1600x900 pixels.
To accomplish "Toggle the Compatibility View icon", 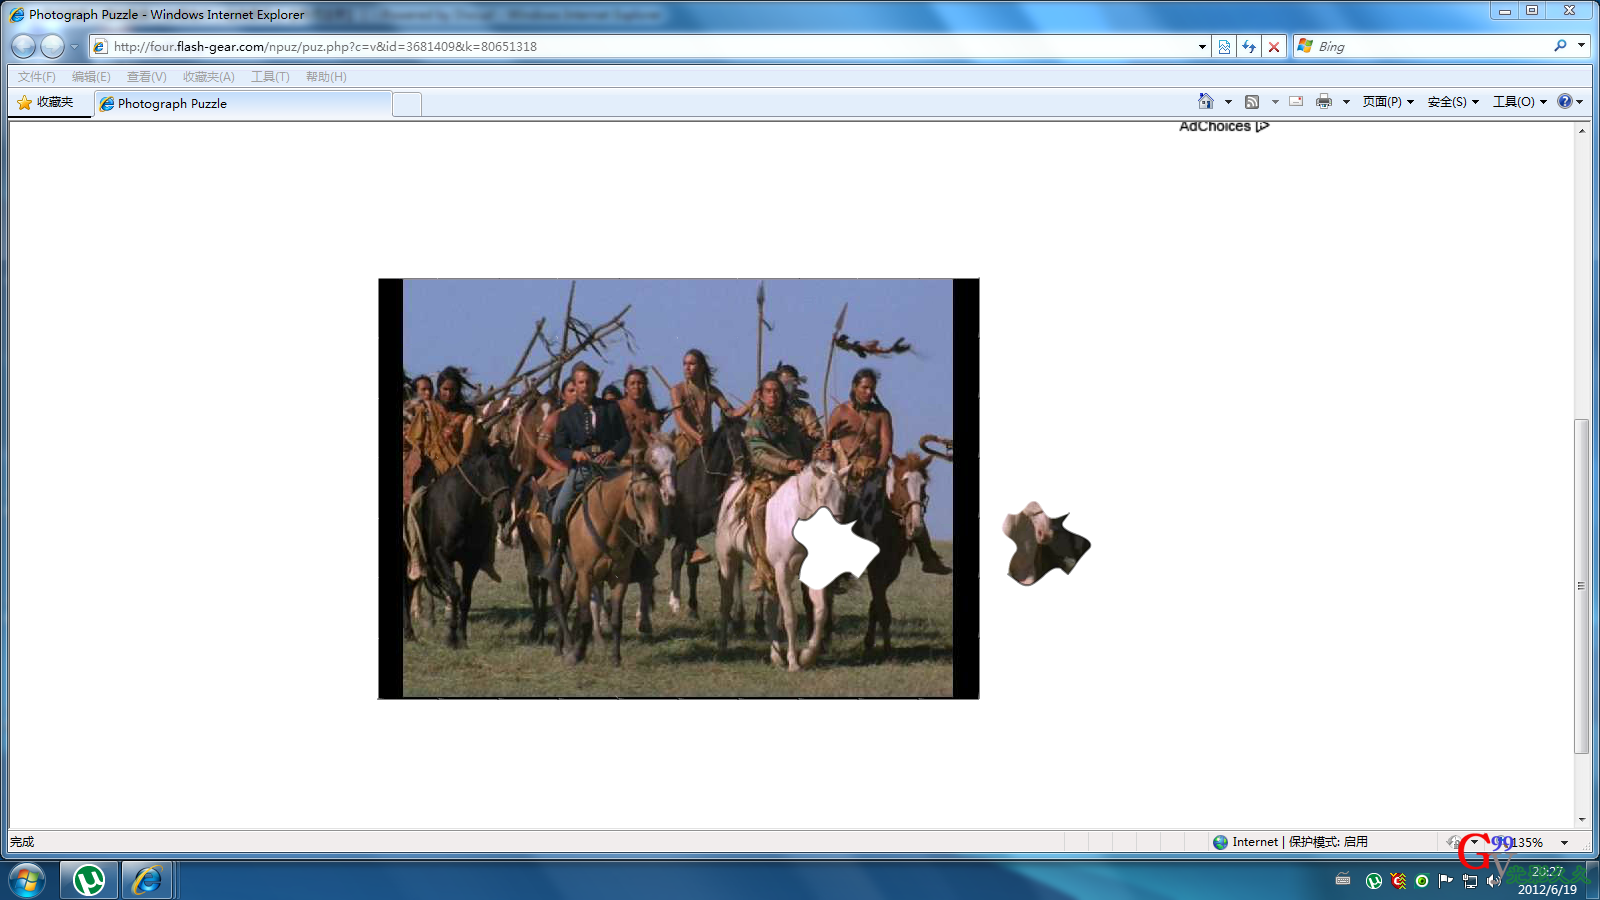I will point(1224,47).
